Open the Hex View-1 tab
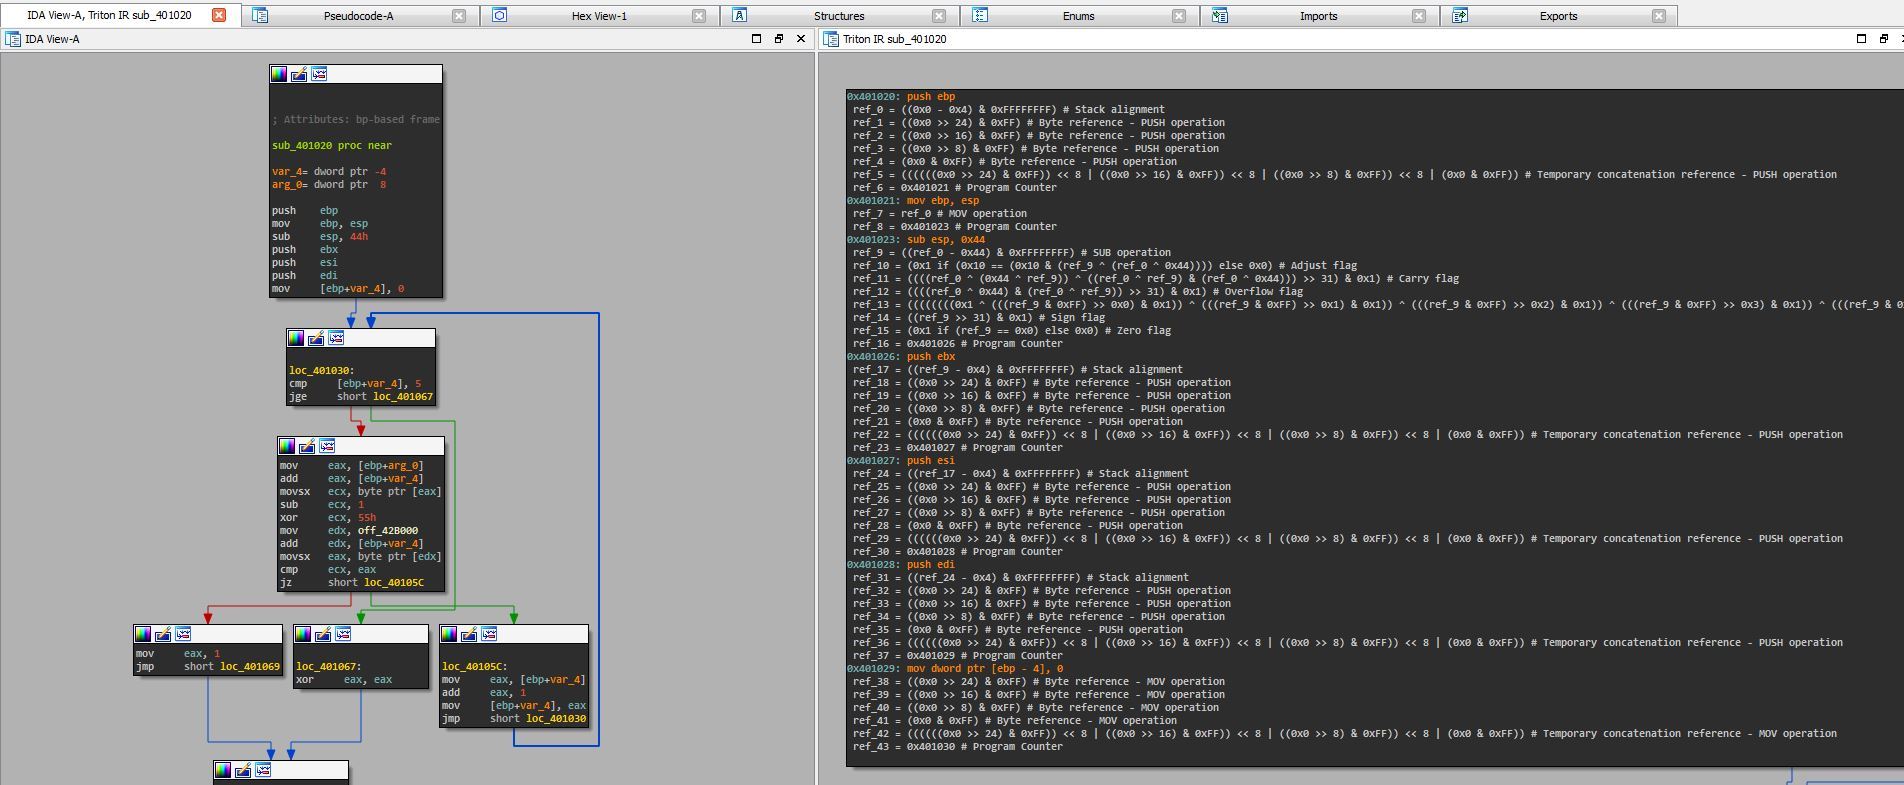 click(599, 16)
